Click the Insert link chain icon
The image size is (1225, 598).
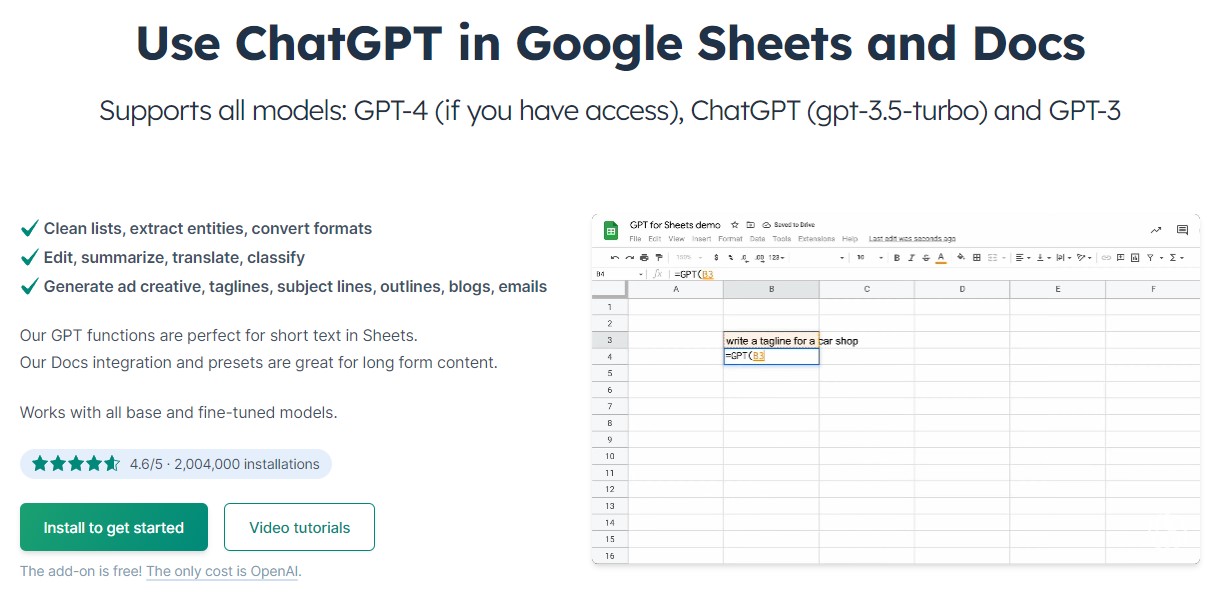point(1106,258)
